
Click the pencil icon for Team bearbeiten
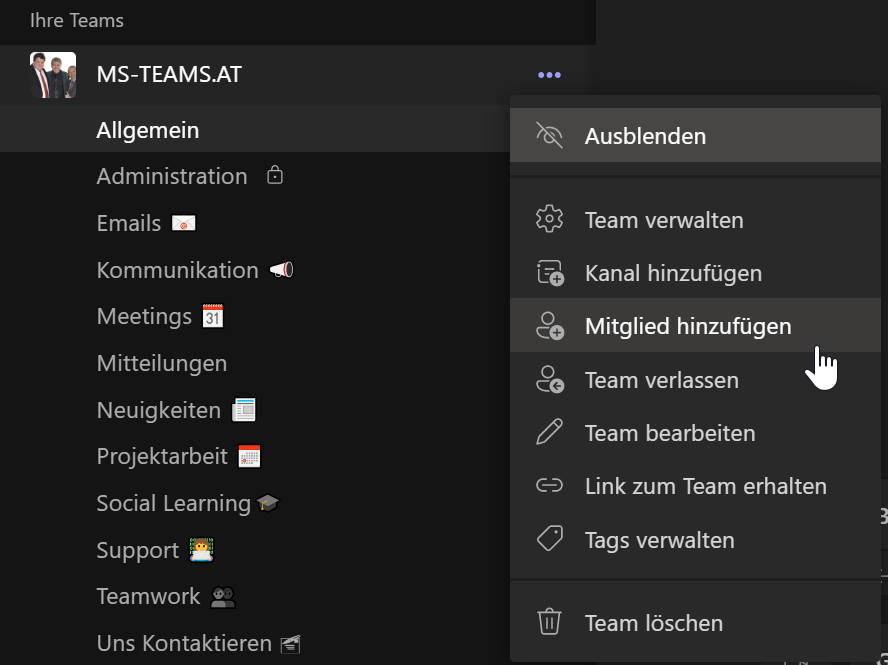click(x=549, y=432)
